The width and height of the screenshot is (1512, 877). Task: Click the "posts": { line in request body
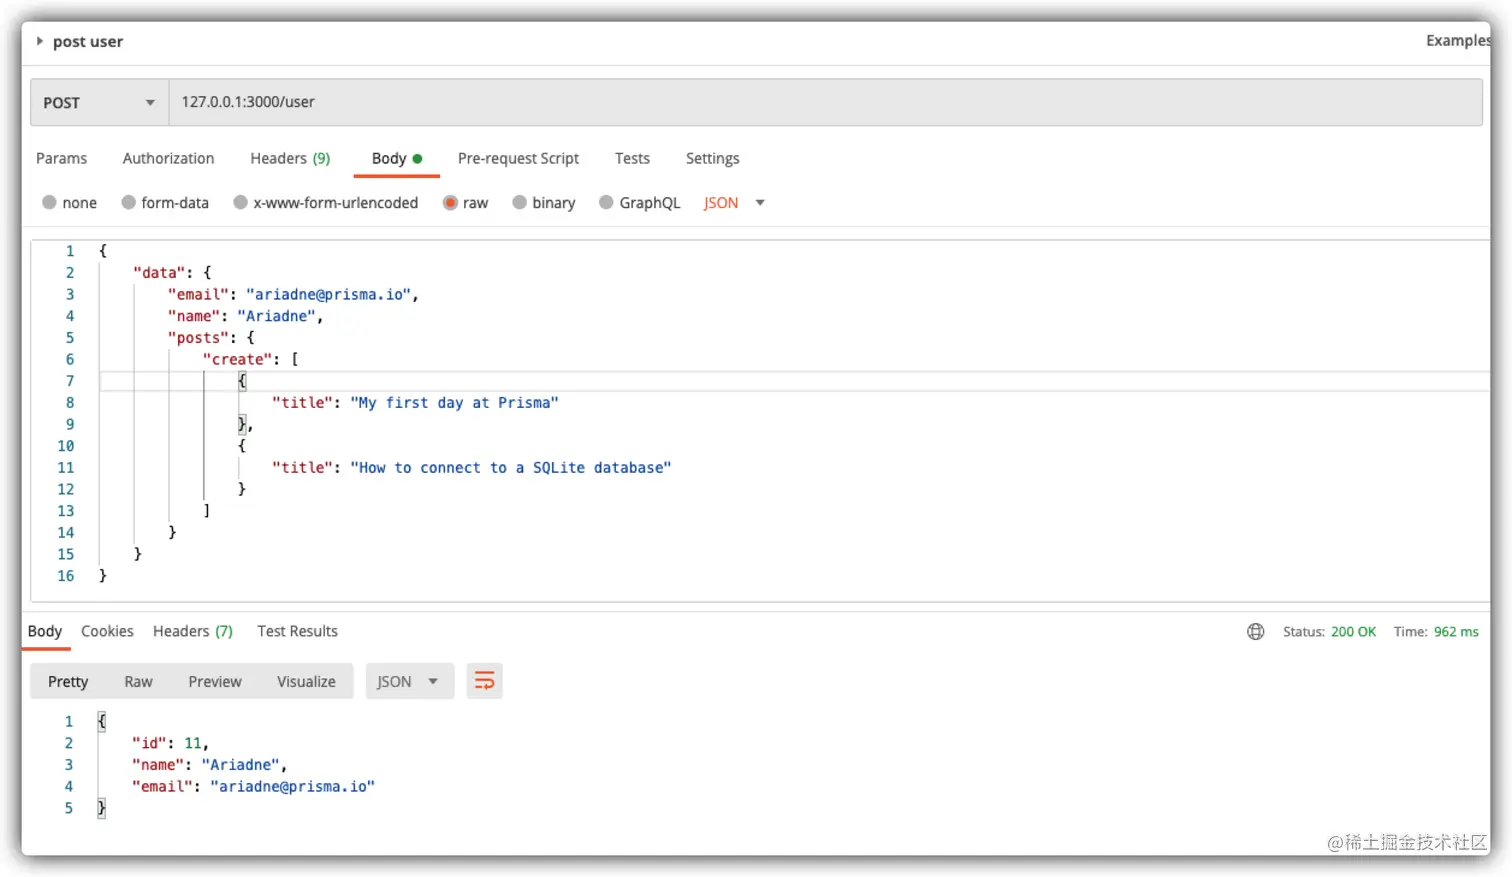[211, 337]
